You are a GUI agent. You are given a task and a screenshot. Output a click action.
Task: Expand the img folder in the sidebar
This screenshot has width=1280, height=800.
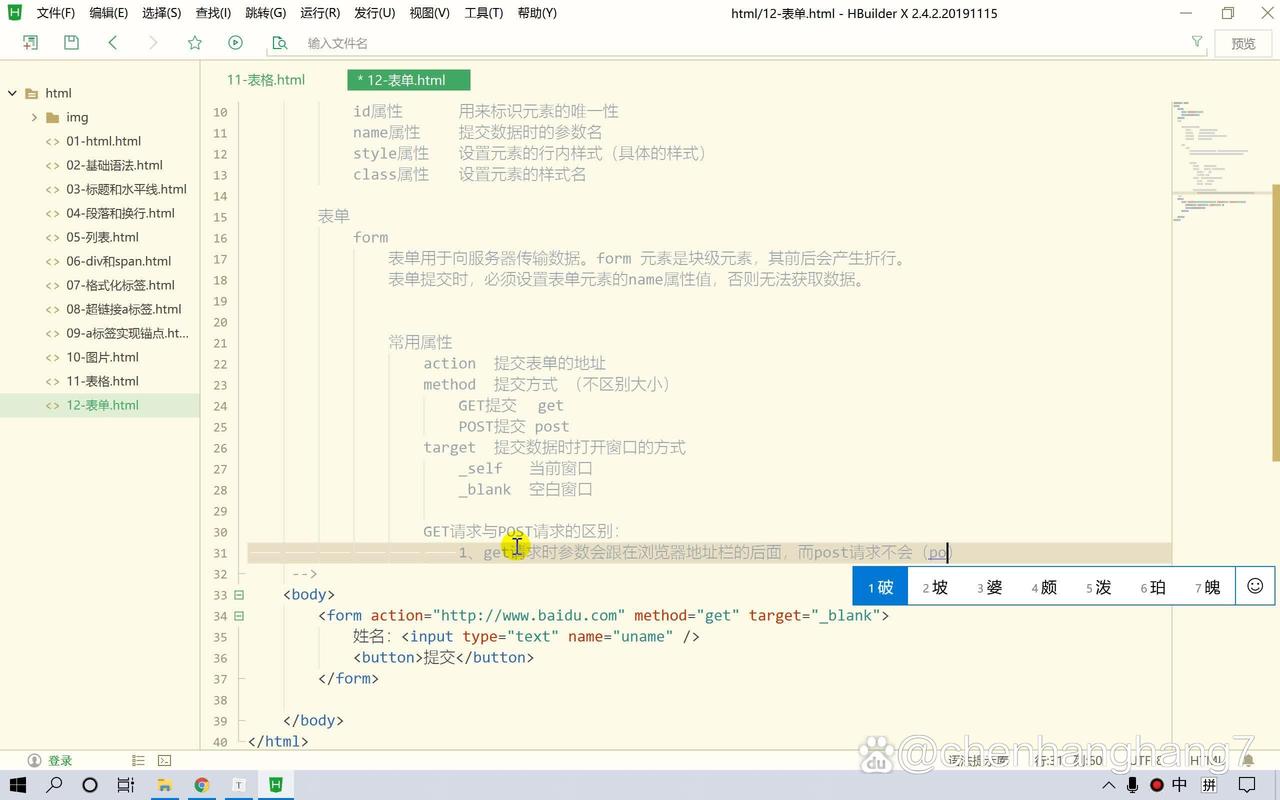(34, 117)
